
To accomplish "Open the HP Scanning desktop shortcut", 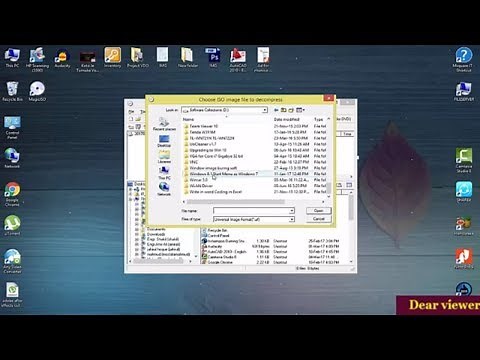I will click(x=37, y=59).
